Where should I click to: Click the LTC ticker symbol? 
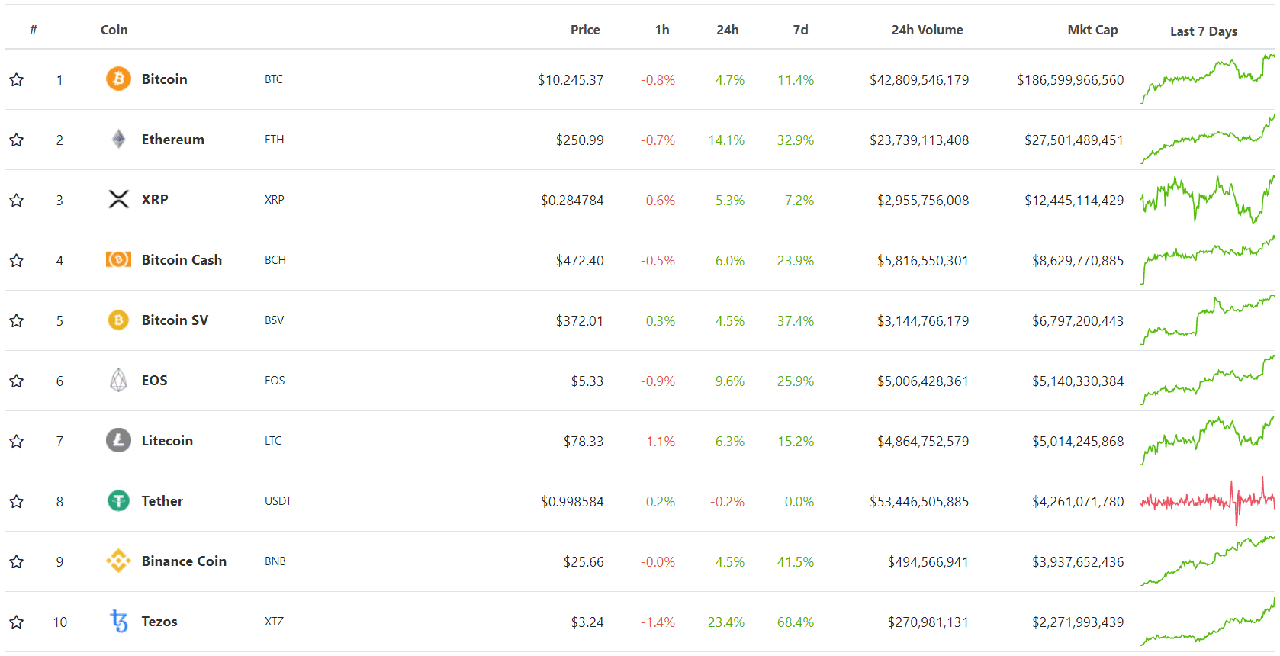tap(273, 440)
